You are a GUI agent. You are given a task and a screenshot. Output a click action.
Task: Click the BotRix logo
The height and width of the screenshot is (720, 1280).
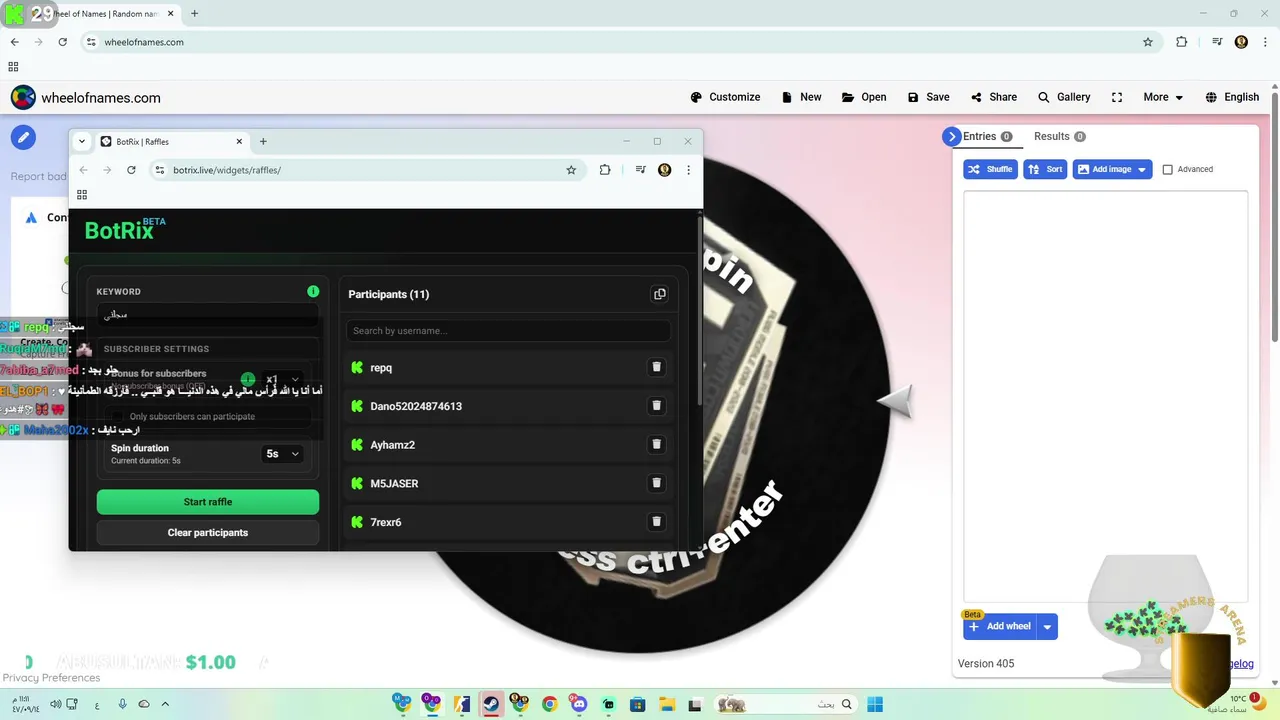[124, 229]
